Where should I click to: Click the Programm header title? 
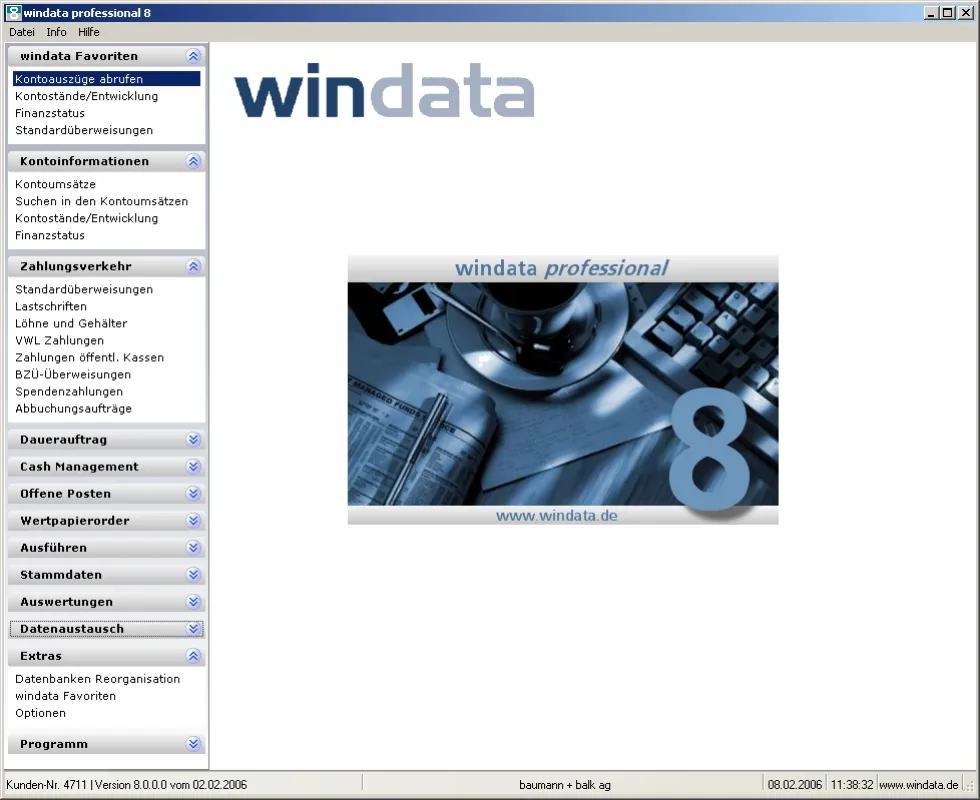54,744
